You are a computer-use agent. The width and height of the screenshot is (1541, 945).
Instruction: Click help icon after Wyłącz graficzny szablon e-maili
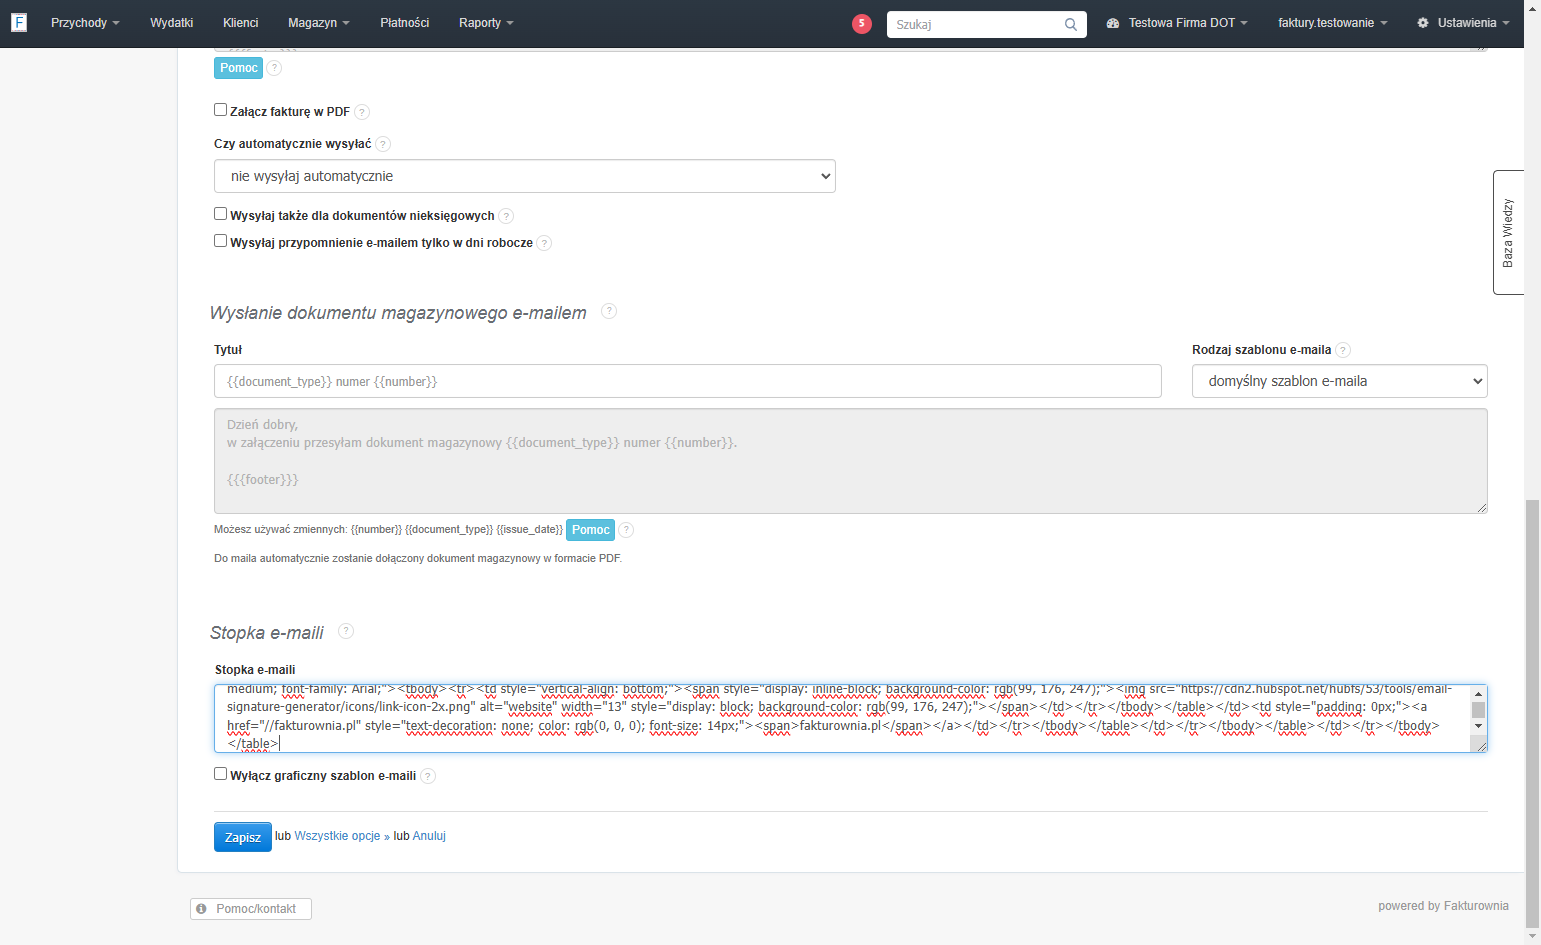pos(428,776)
